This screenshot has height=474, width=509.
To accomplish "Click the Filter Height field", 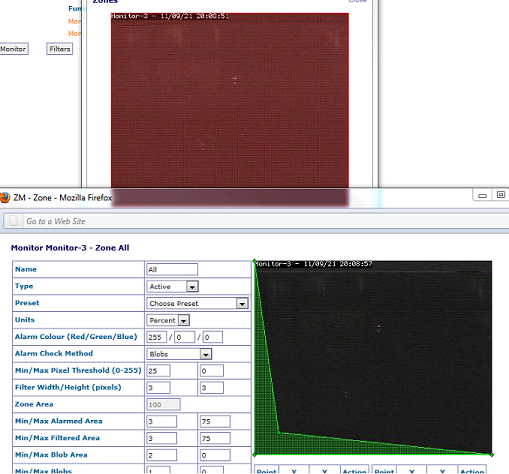I will coord(212,388).
